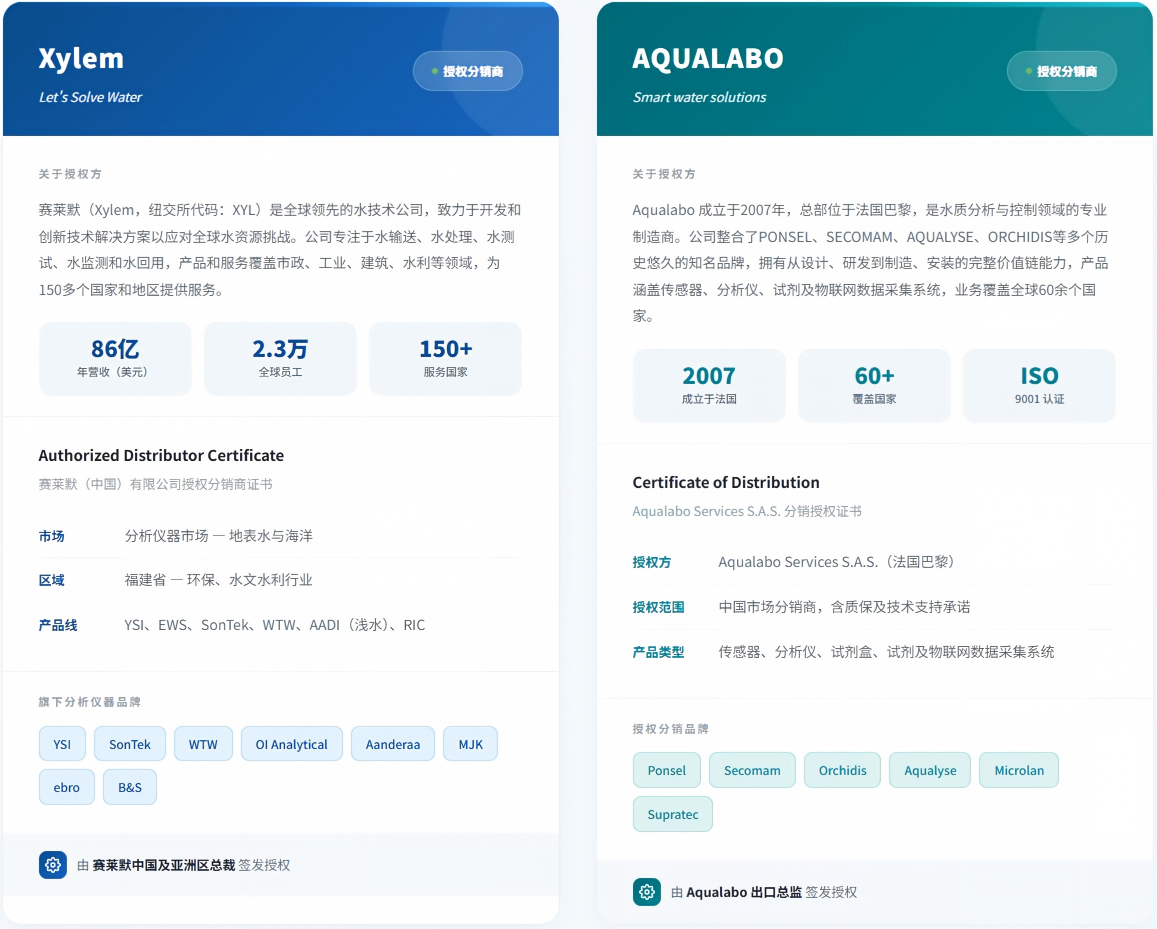Select the Aqualyse brand tag
The width and height of the screenshot is (1157, 929).
930,770
